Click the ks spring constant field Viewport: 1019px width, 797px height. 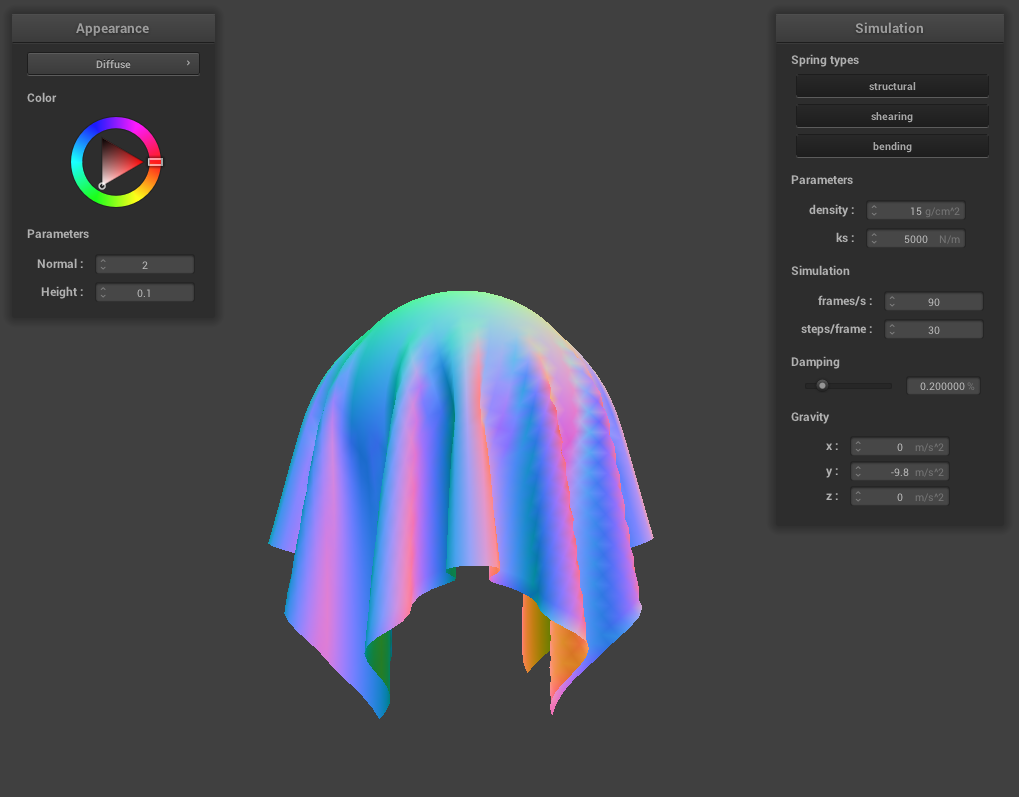(916, 239)
